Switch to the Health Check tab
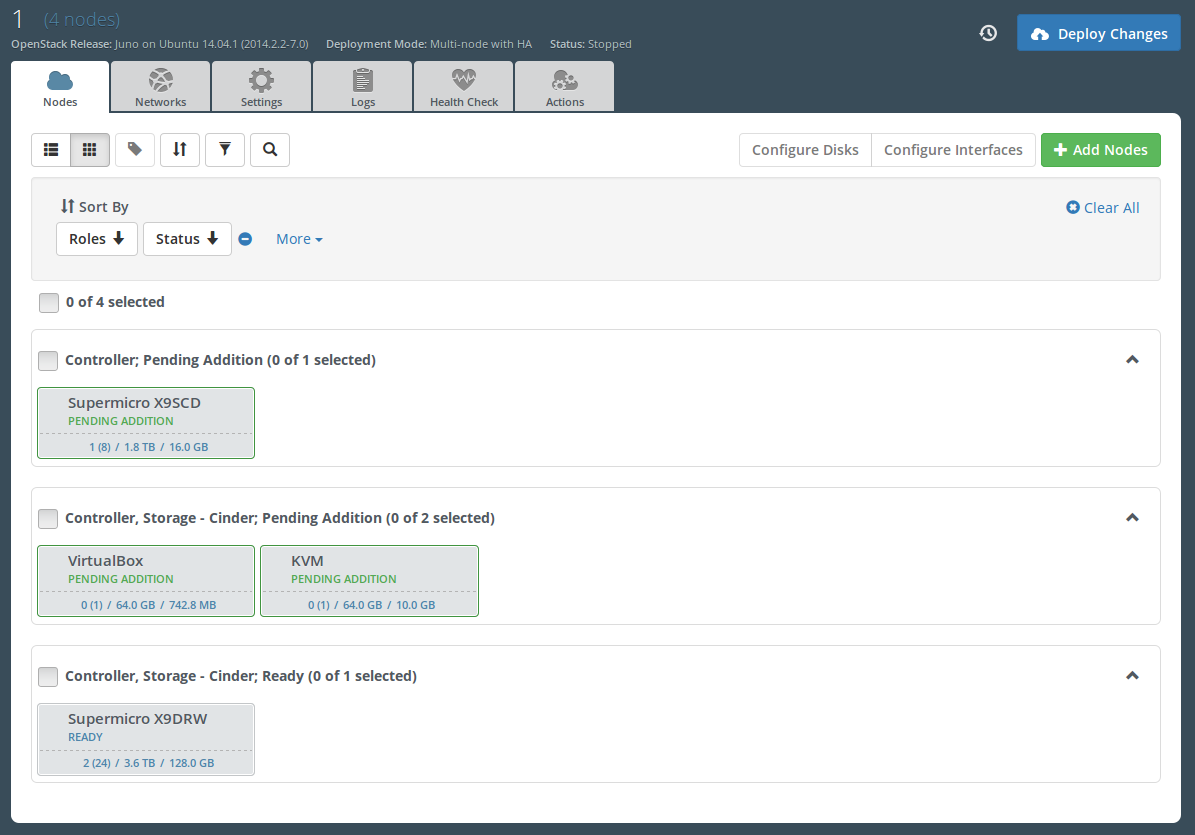 (x=464, y=87)
